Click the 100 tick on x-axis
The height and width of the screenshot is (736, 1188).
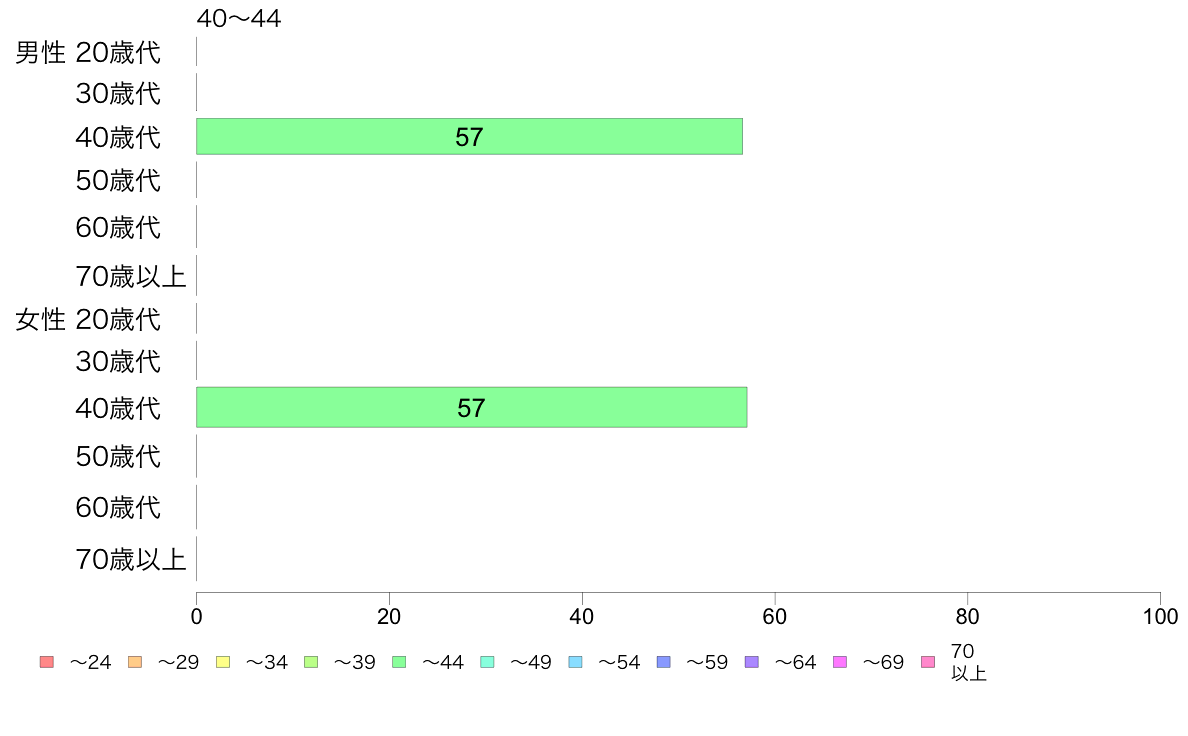coord(1160,616)
